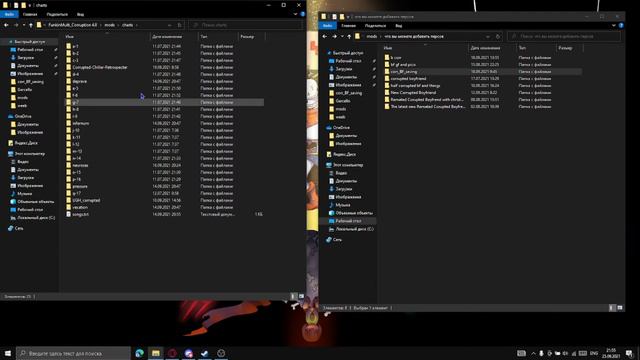Image resolution: width=640 pixels, height=360 pixels.
Task: Click the search box in the left window
Action: [245, 25]
